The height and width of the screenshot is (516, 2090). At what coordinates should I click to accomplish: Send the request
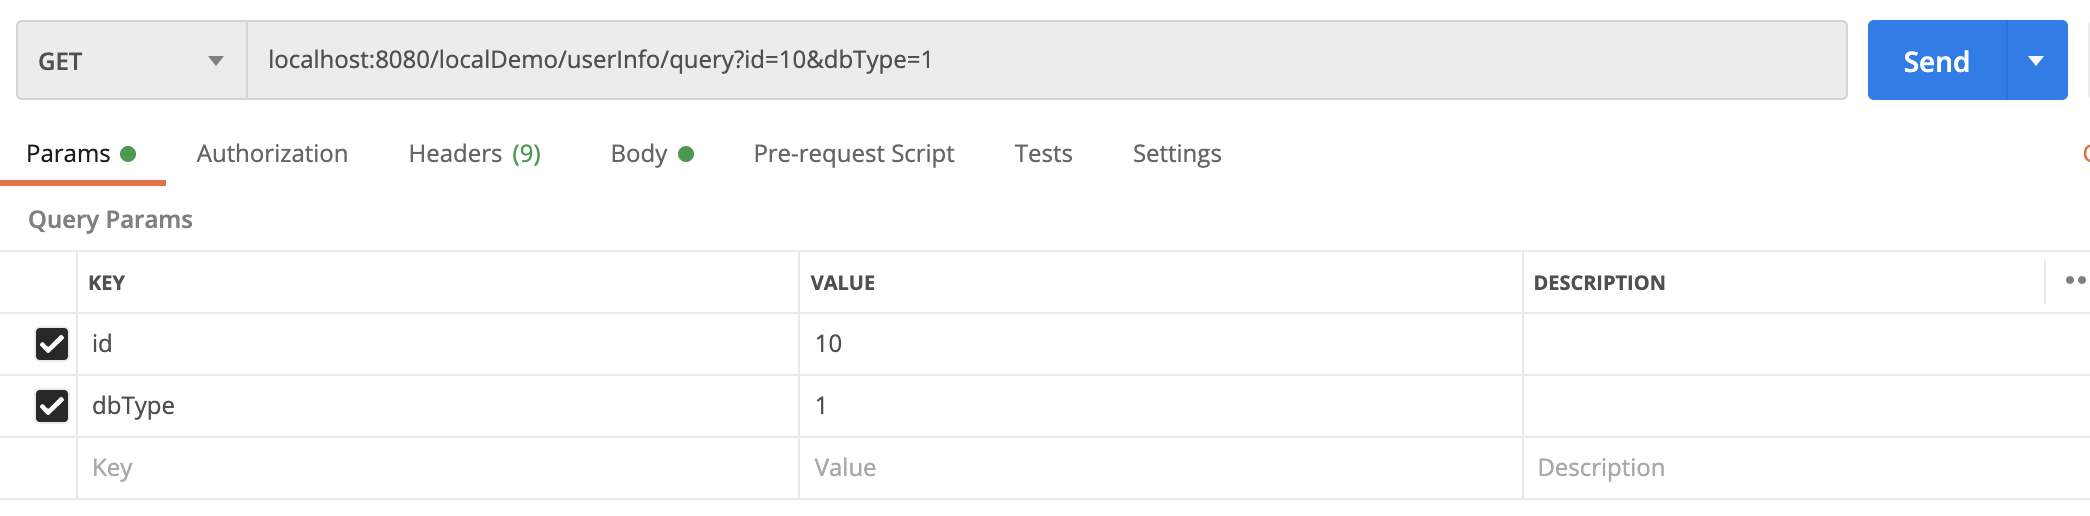(x=1936, y=61)
